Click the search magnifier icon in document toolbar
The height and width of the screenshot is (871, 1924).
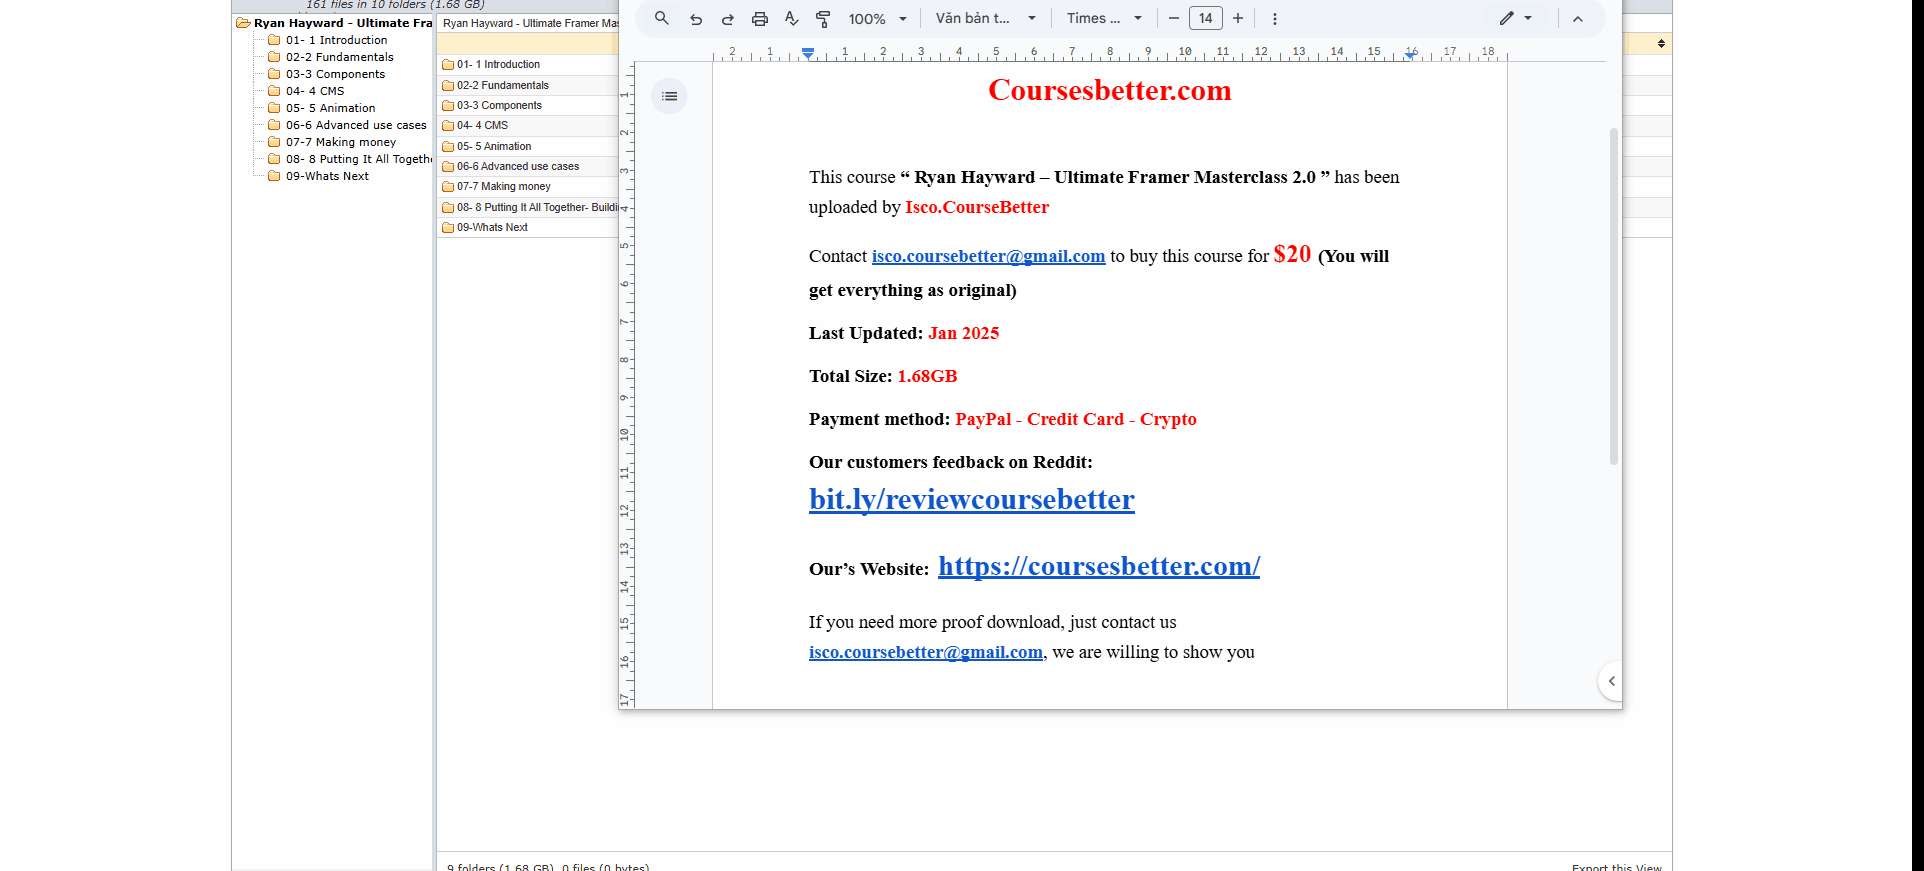pos(661,18)
